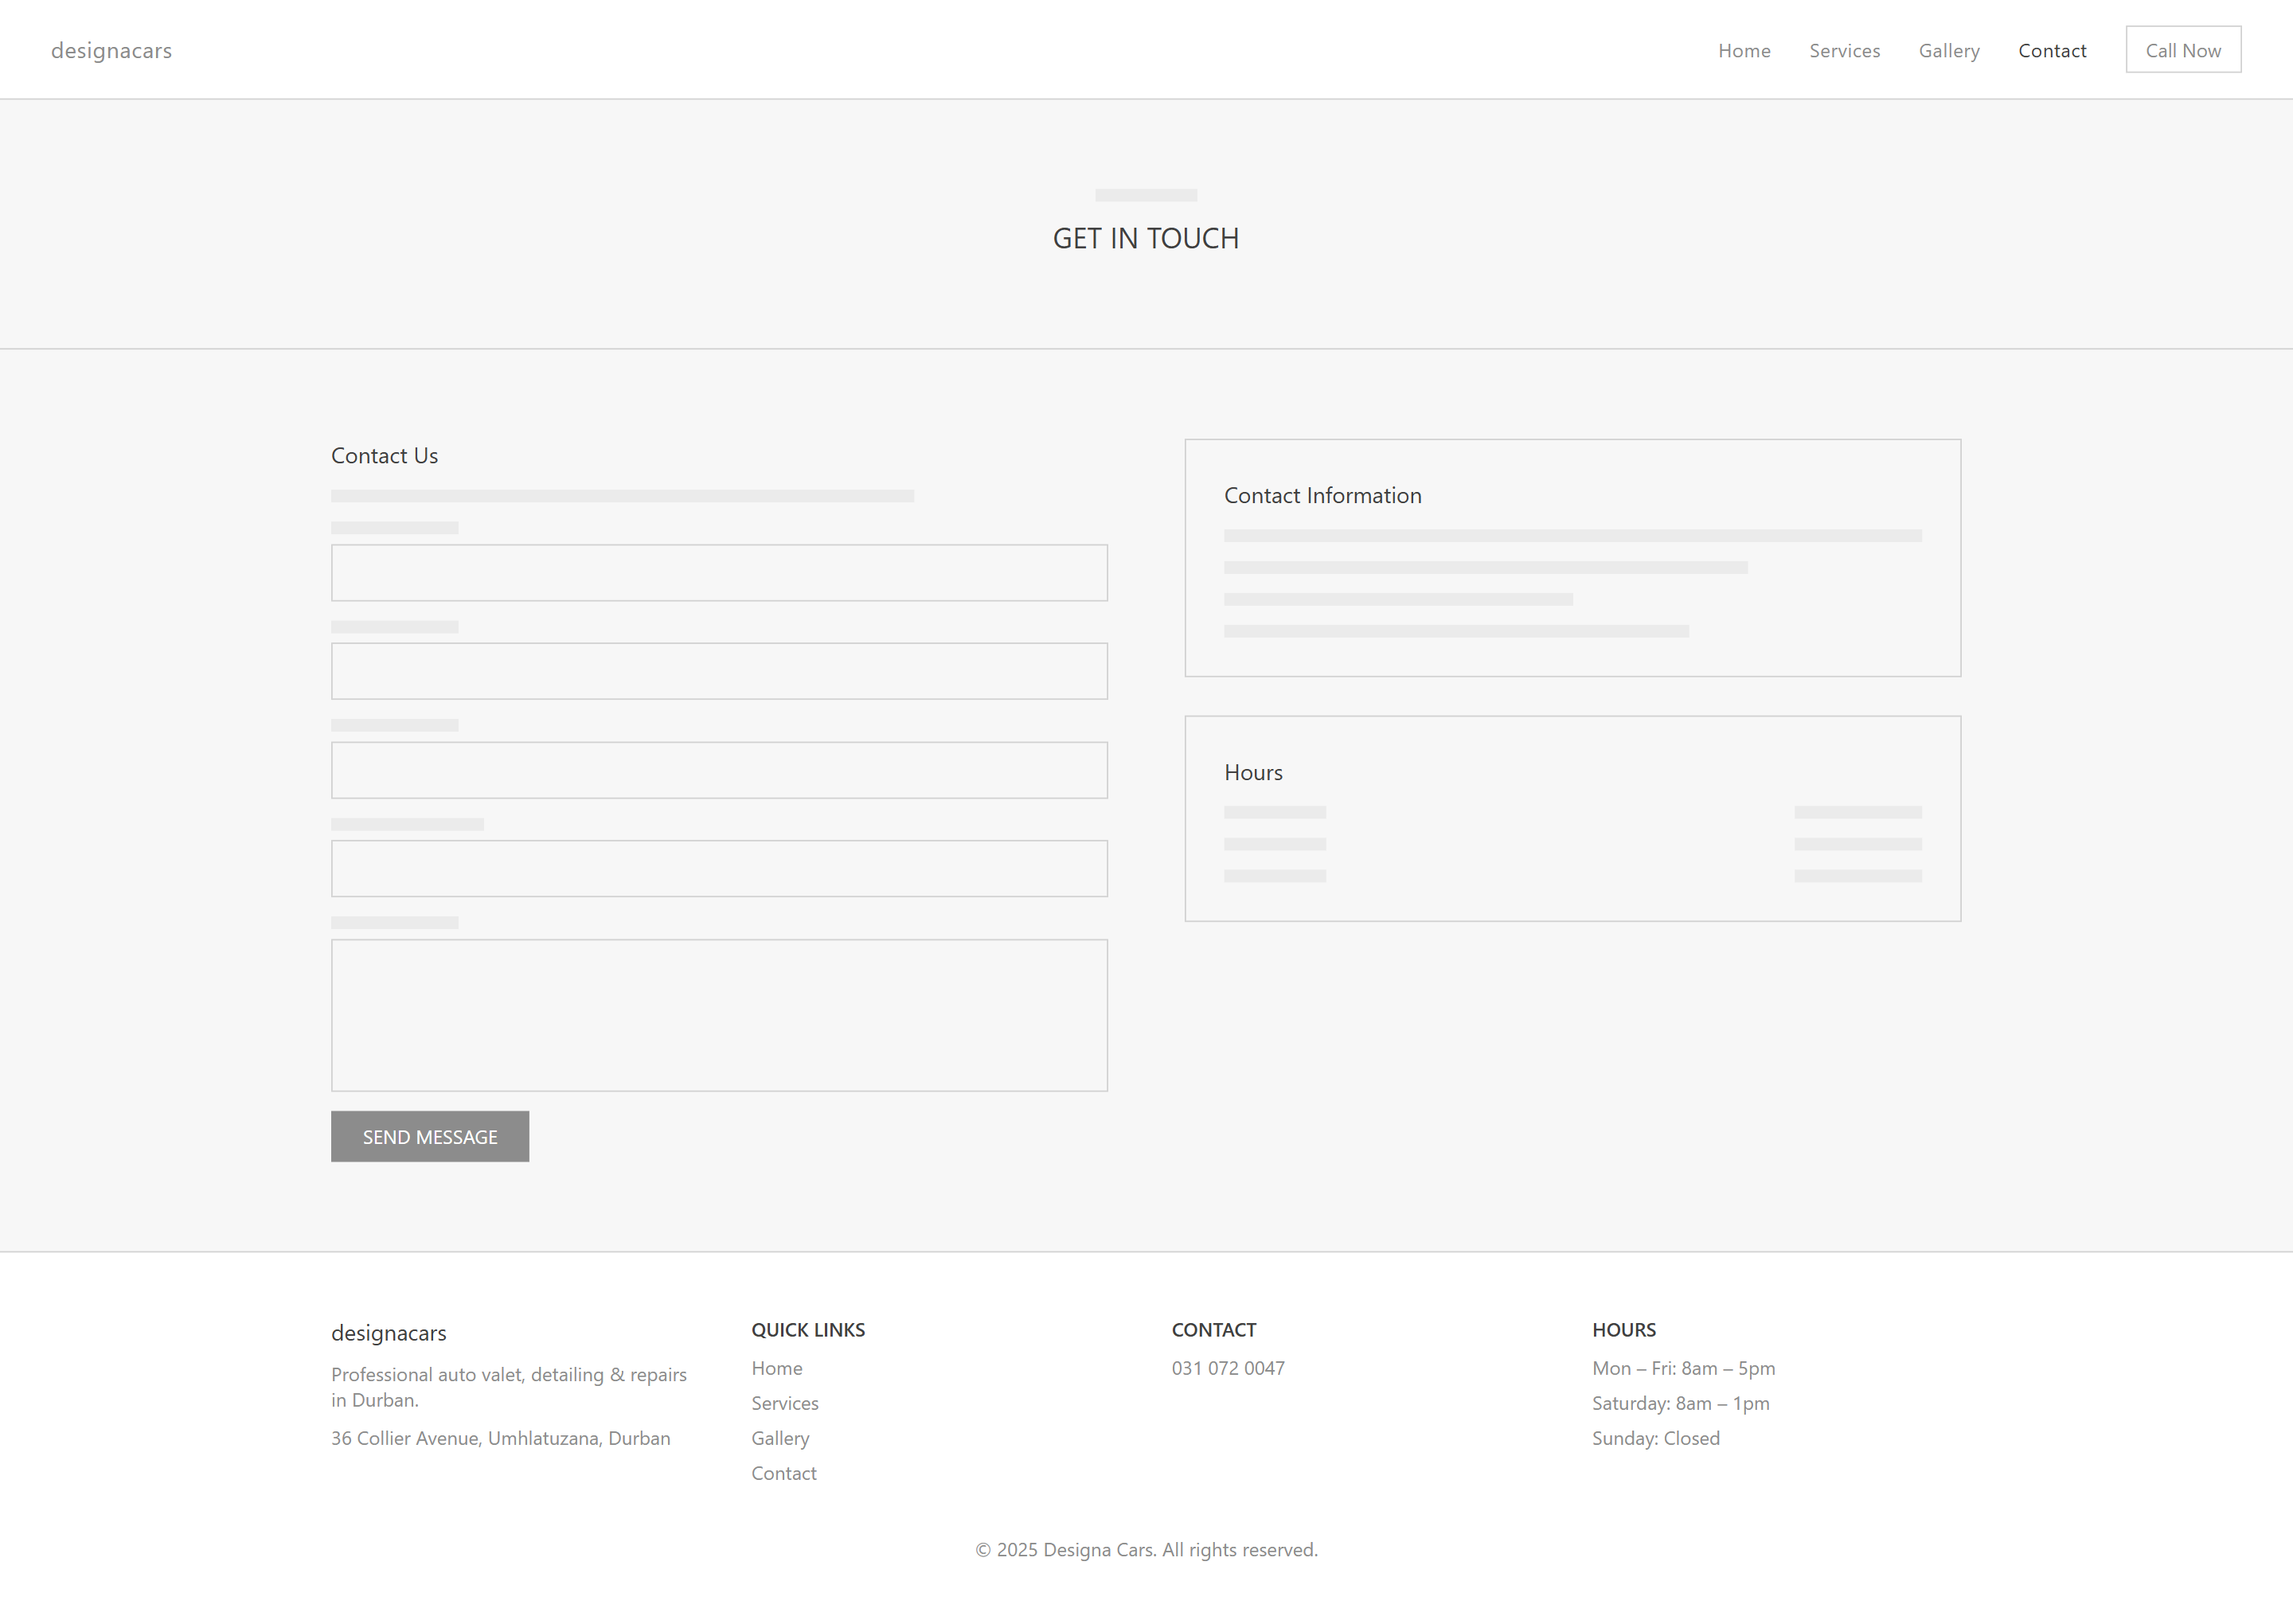
Task: Open the Home navigation link
Action: coord(1743,50)
